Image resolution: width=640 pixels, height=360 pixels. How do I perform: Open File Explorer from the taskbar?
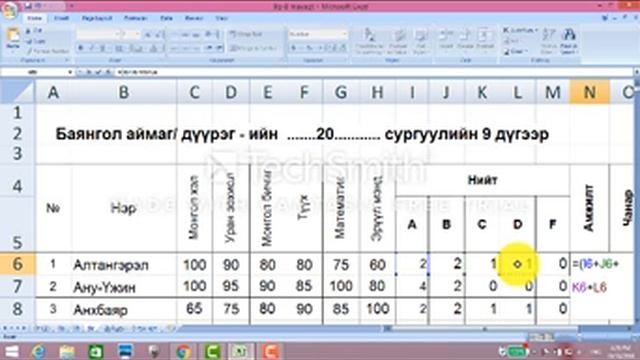(x=67, y=351)
